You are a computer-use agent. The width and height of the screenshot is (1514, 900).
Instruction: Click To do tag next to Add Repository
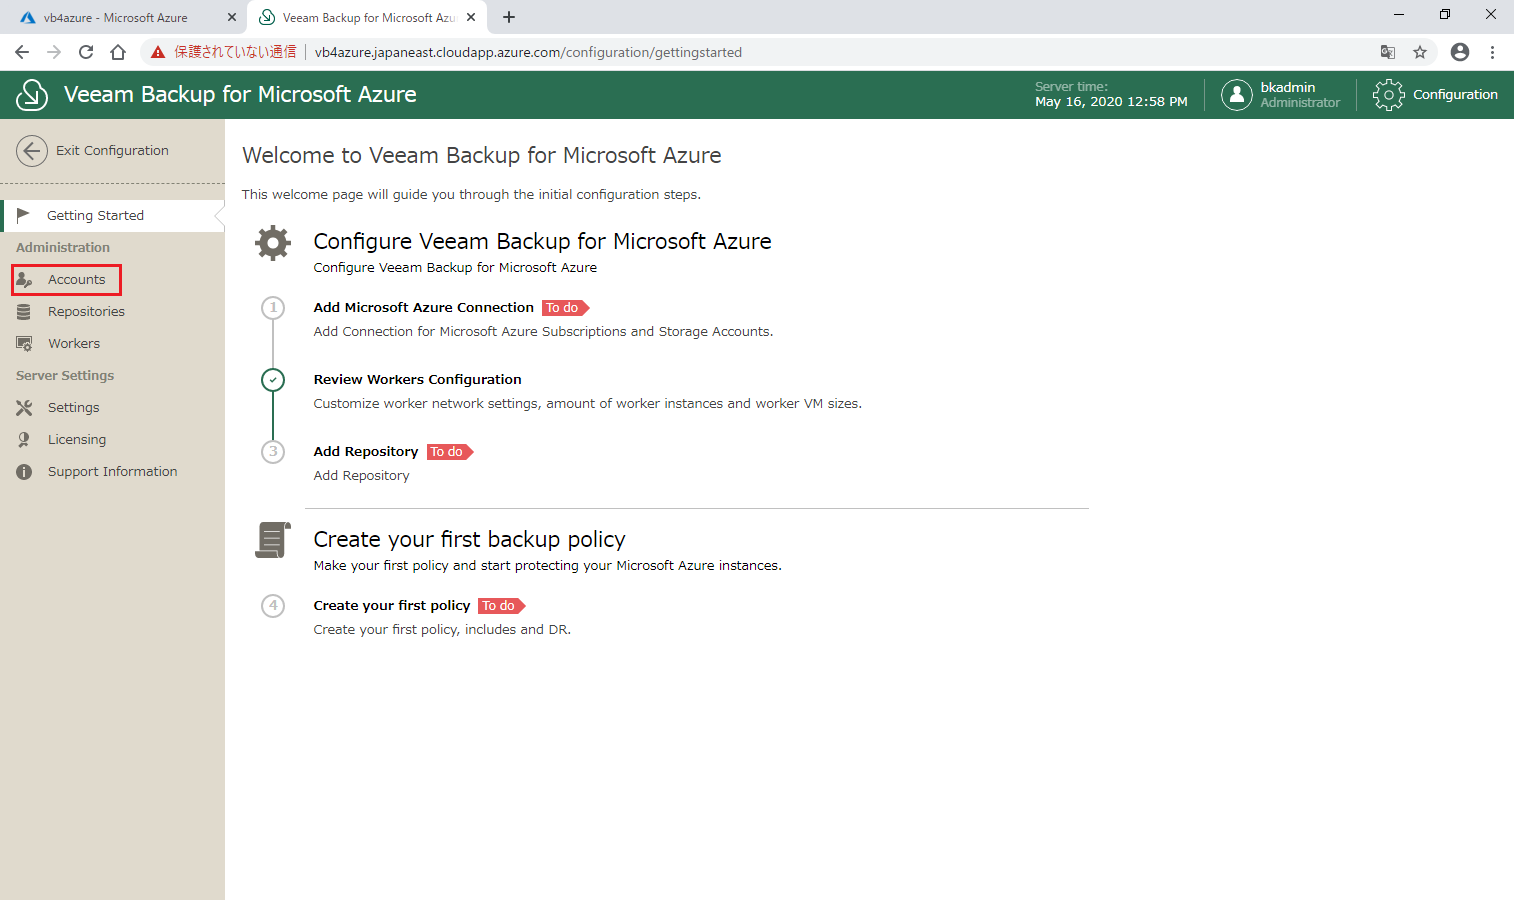coord(449,452)
